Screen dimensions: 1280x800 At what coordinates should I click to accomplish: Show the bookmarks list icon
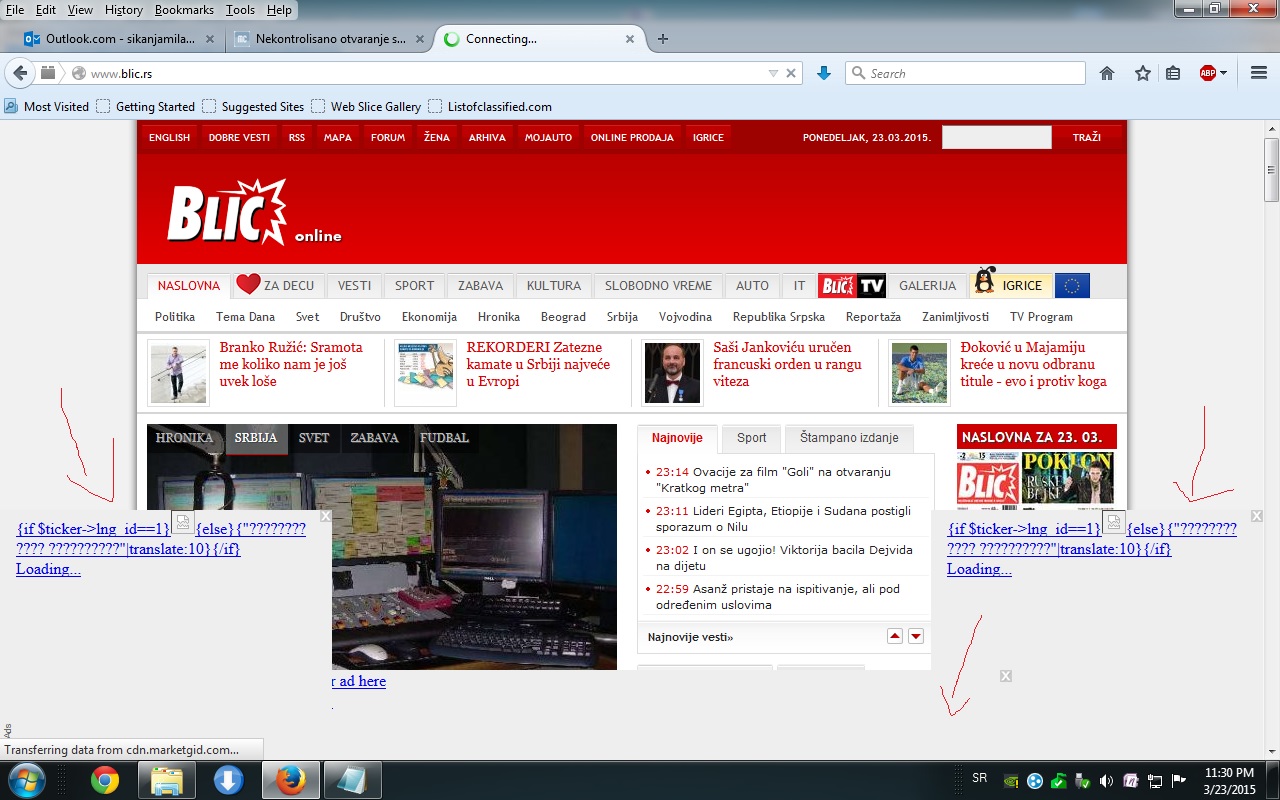(x=1174, y=73)
